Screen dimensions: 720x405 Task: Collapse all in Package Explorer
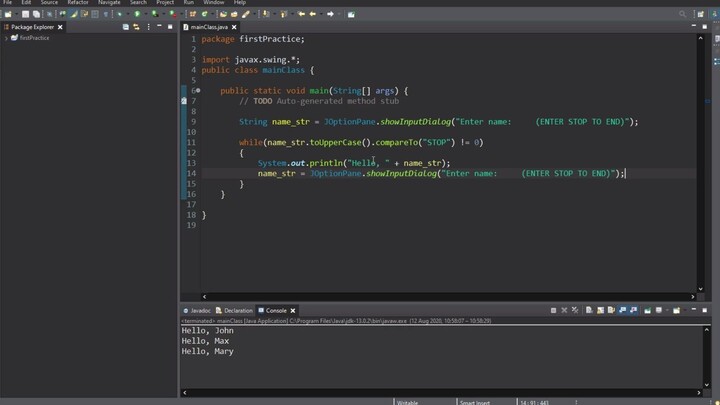coord(125,27)
